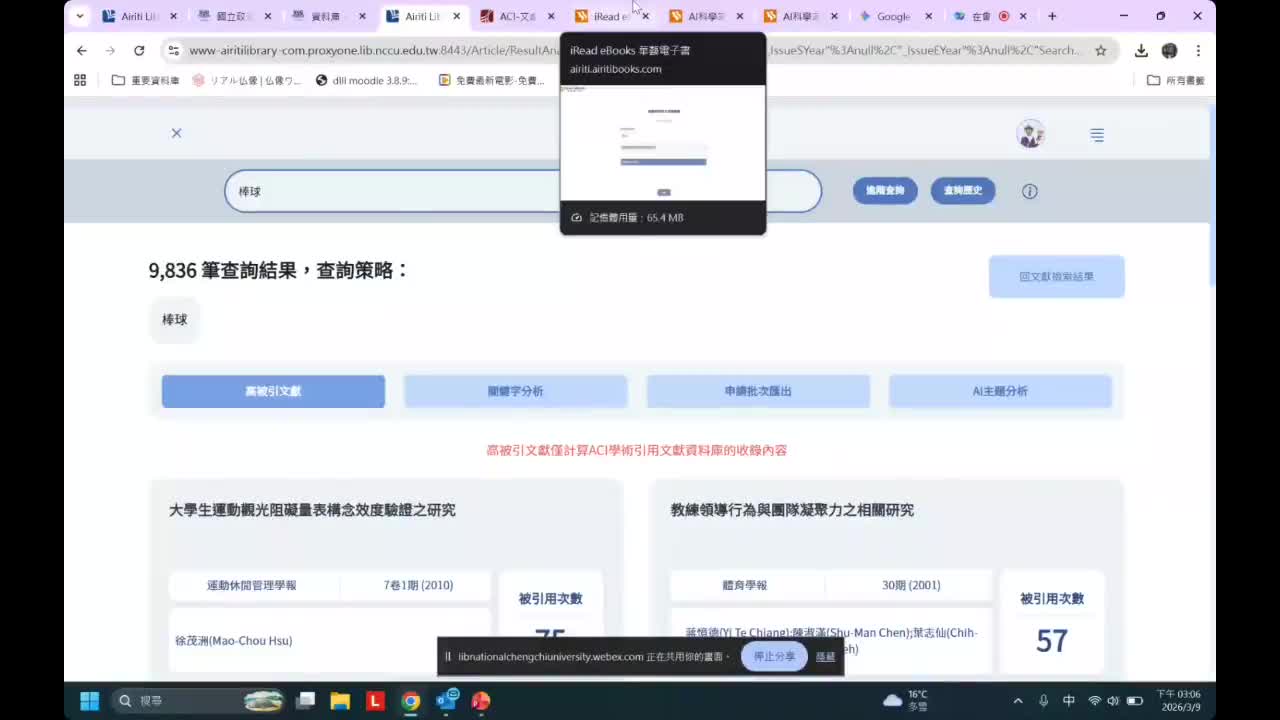This screenshot has height=720, width=1280.
Task: Open the hamburger menu beside the avatar
Action: [1096, 134]
